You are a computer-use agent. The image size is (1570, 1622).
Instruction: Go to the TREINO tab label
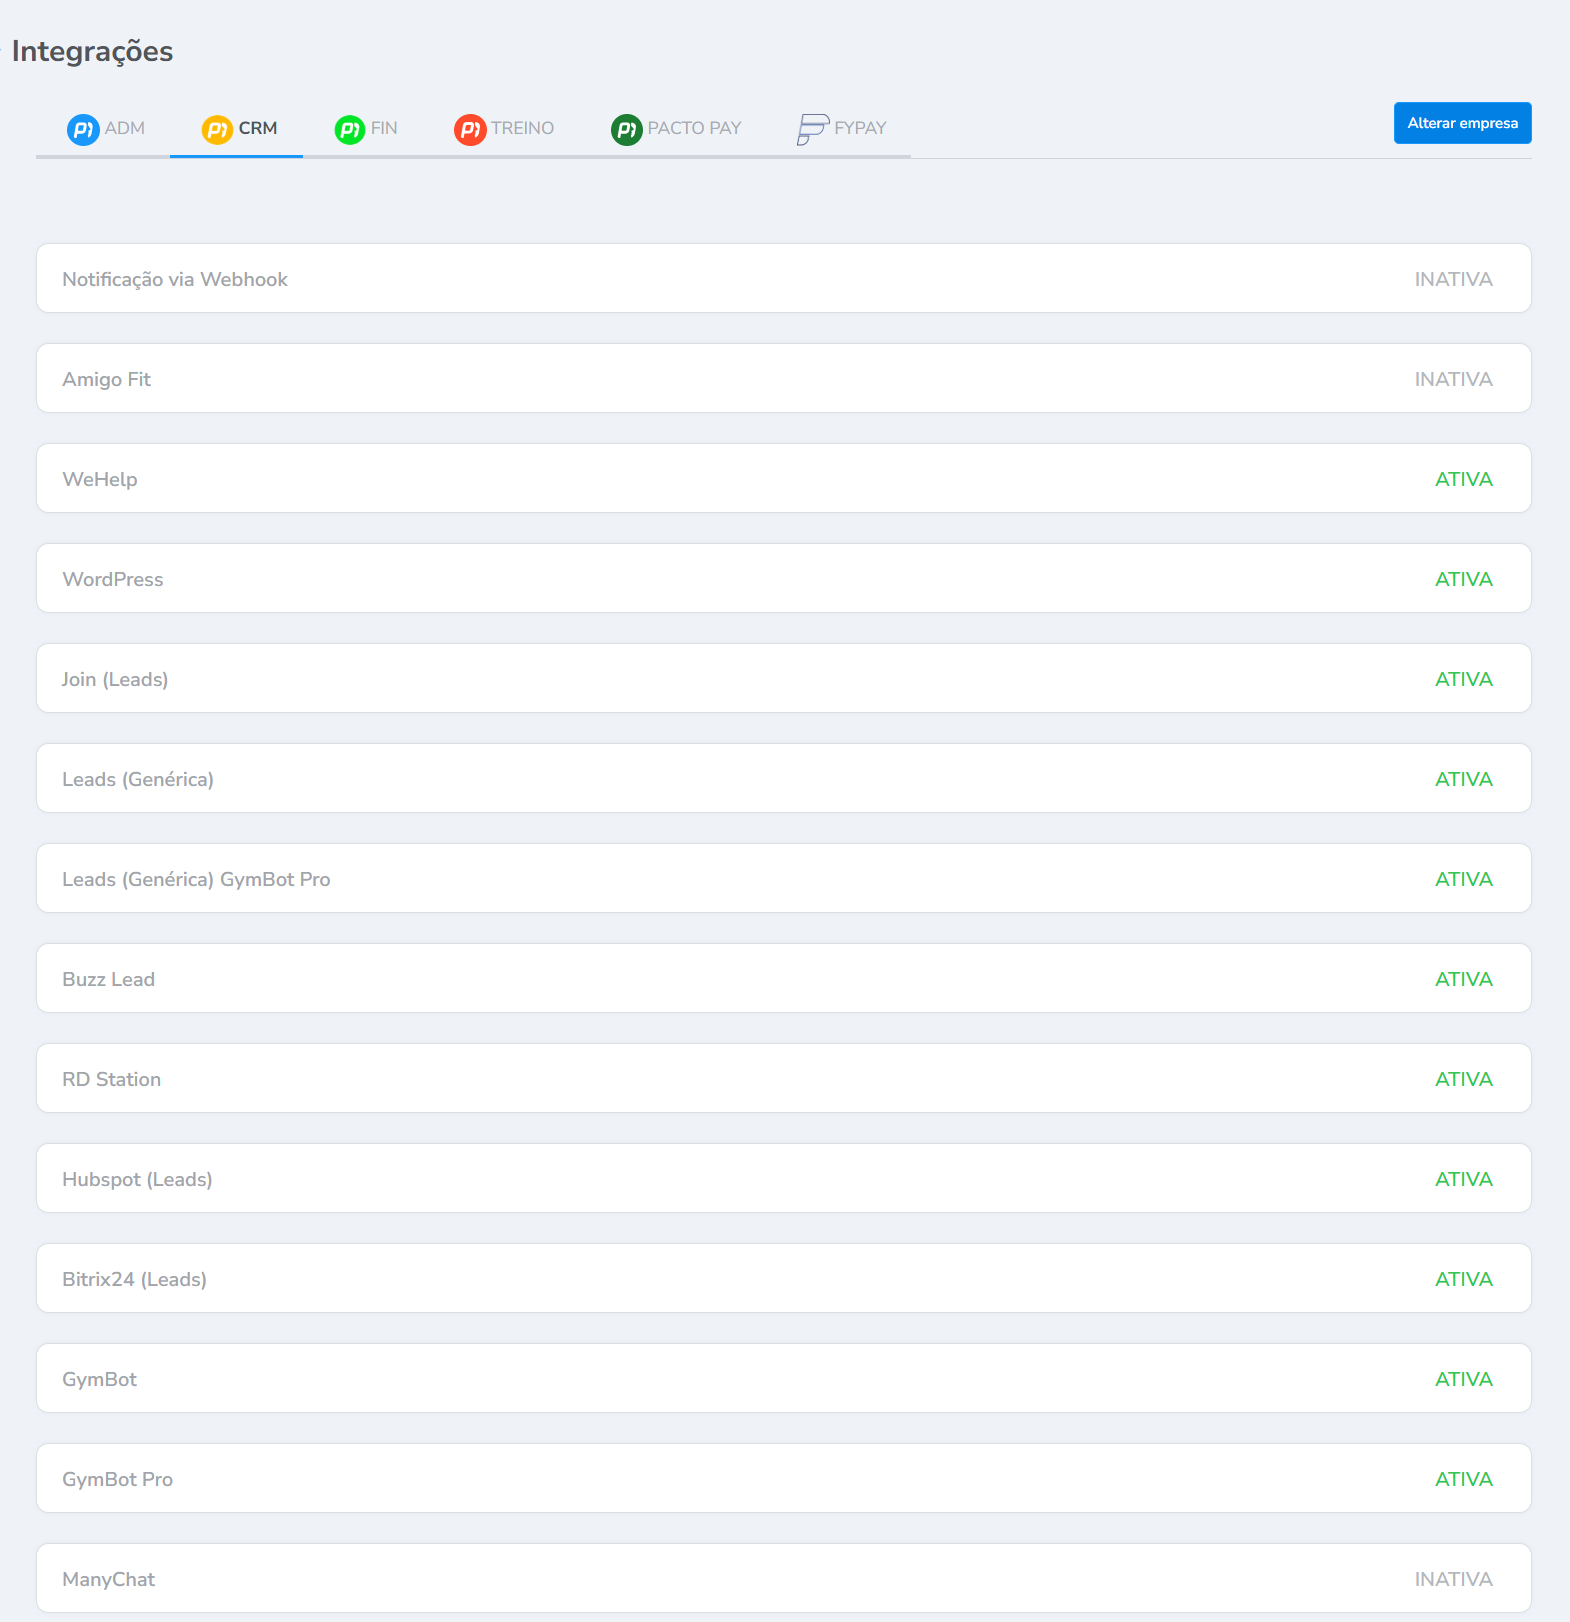pyautogui.click(x=522, y=128)
